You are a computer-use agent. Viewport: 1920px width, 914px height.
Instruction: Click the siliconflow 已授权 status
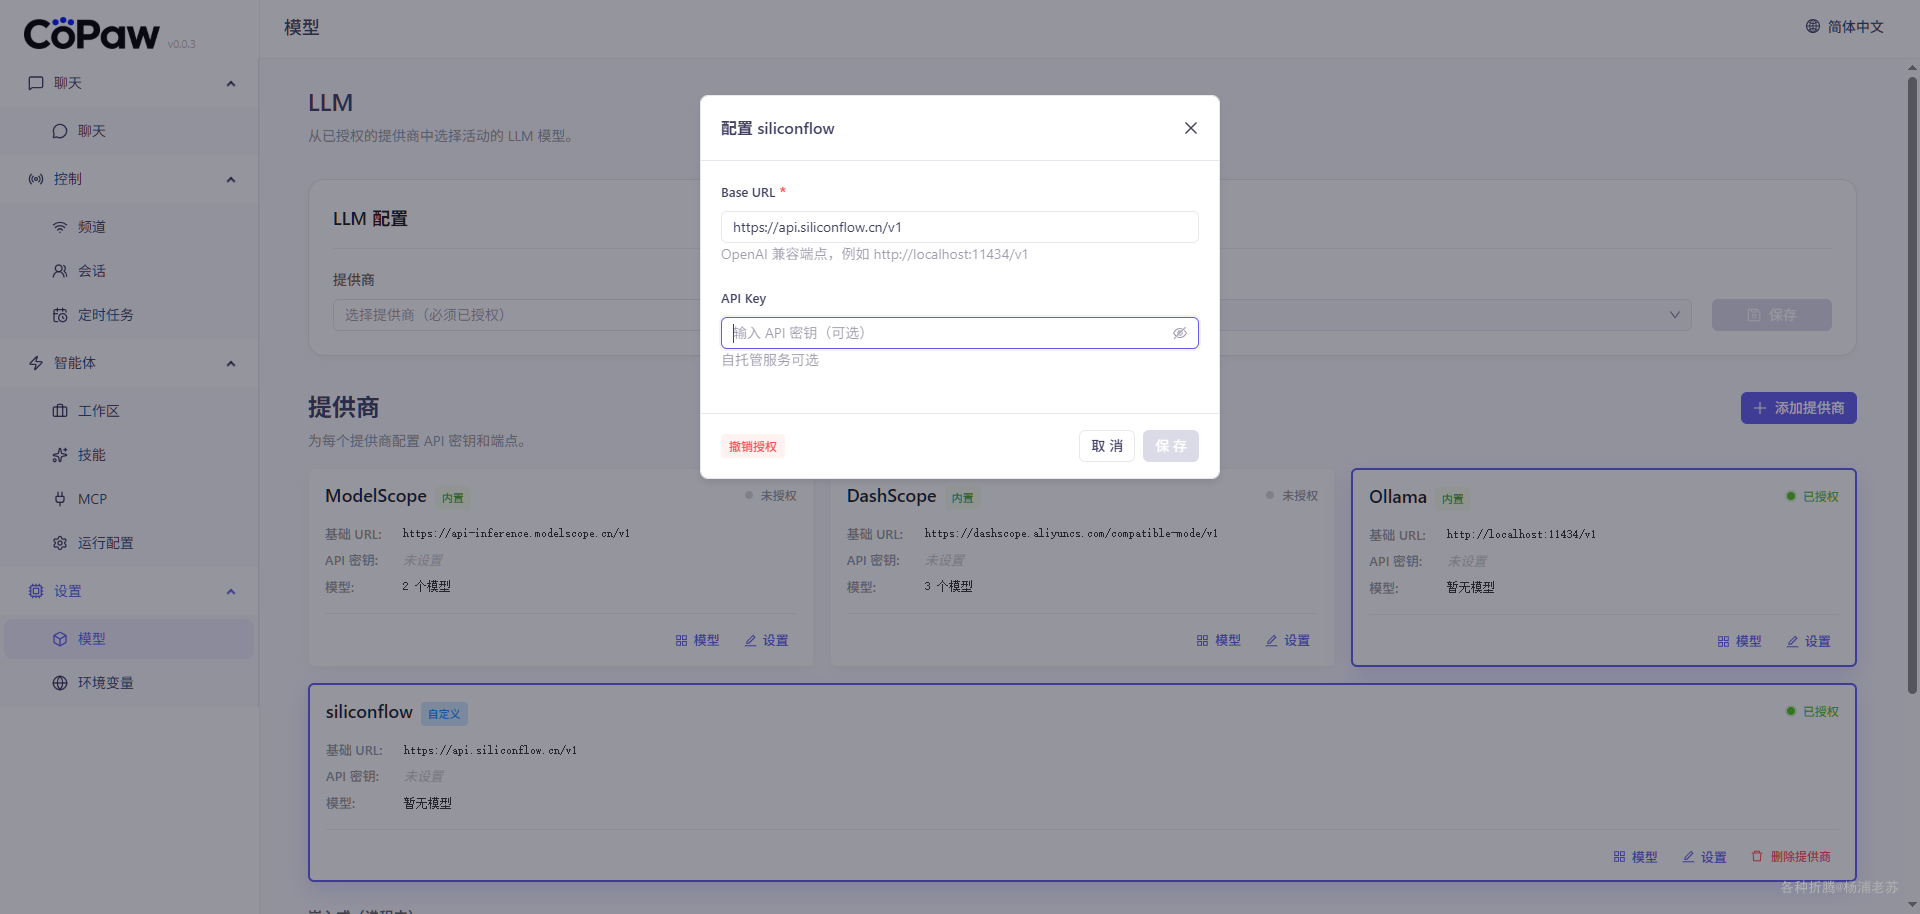(1812, 711)
